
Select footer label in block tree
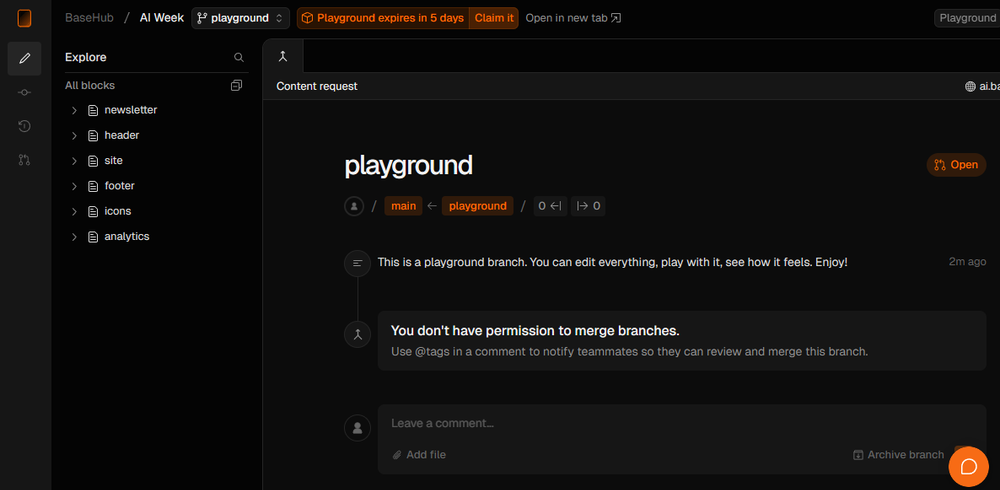click(x=119, y=186)
